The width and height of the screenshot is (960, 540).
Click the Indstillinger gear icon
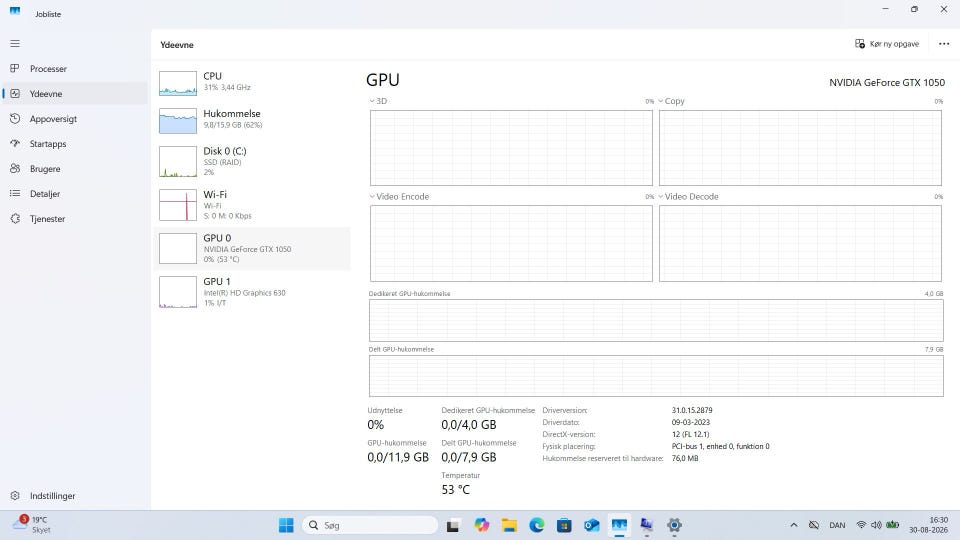[x=15, y=496]
